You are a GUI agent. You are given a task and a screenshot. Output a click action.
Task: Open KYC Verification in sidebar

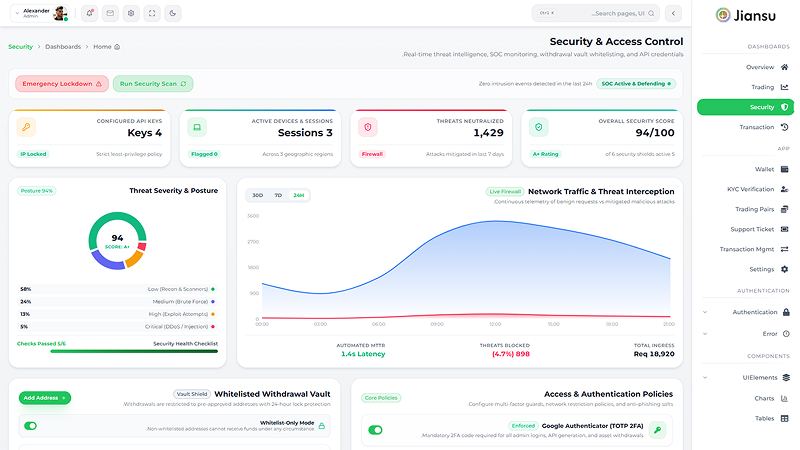click(x=745, y=189)
